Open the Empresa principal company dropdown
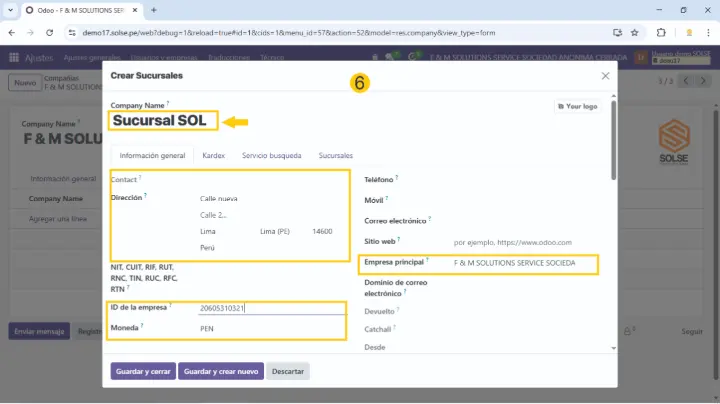 tap(522, 263)
